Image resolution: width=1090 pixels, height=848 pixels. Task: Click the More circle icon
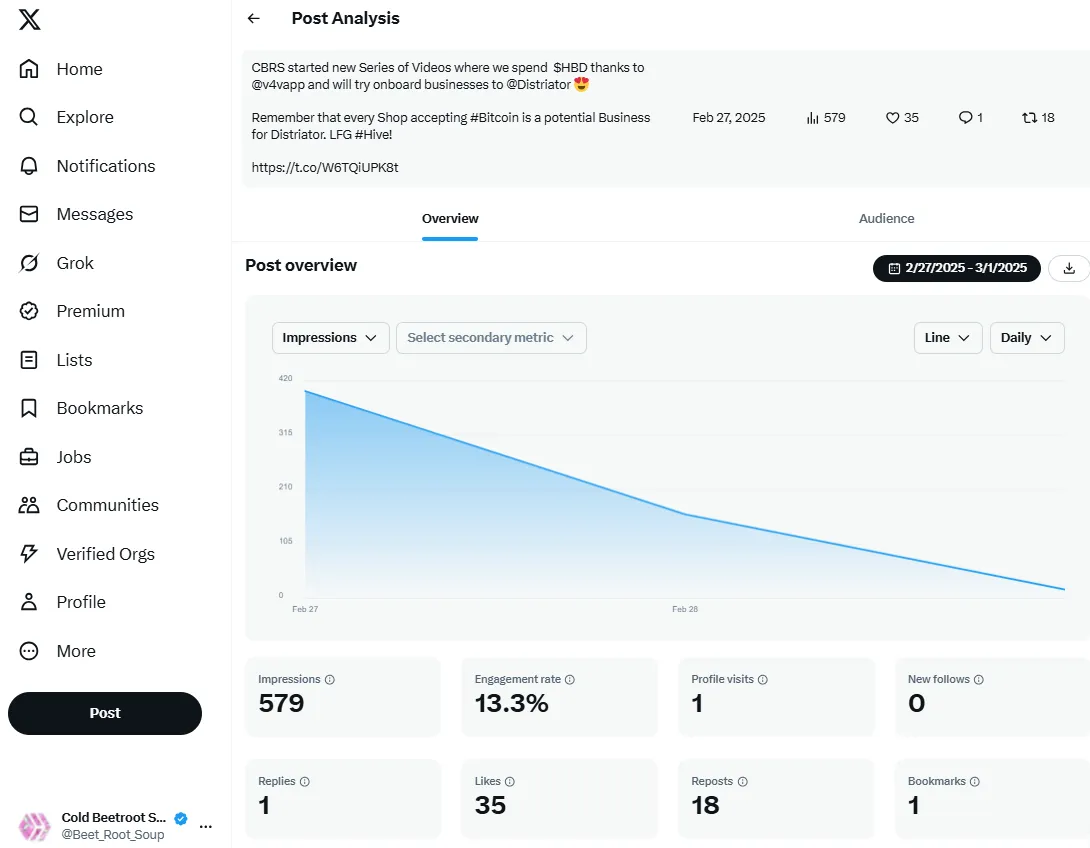(x=29, y=651)
